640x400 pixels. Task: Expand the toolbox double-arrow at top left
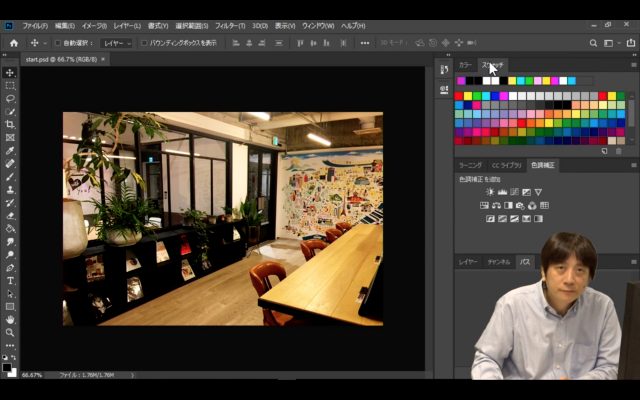(x=5, y=55)
